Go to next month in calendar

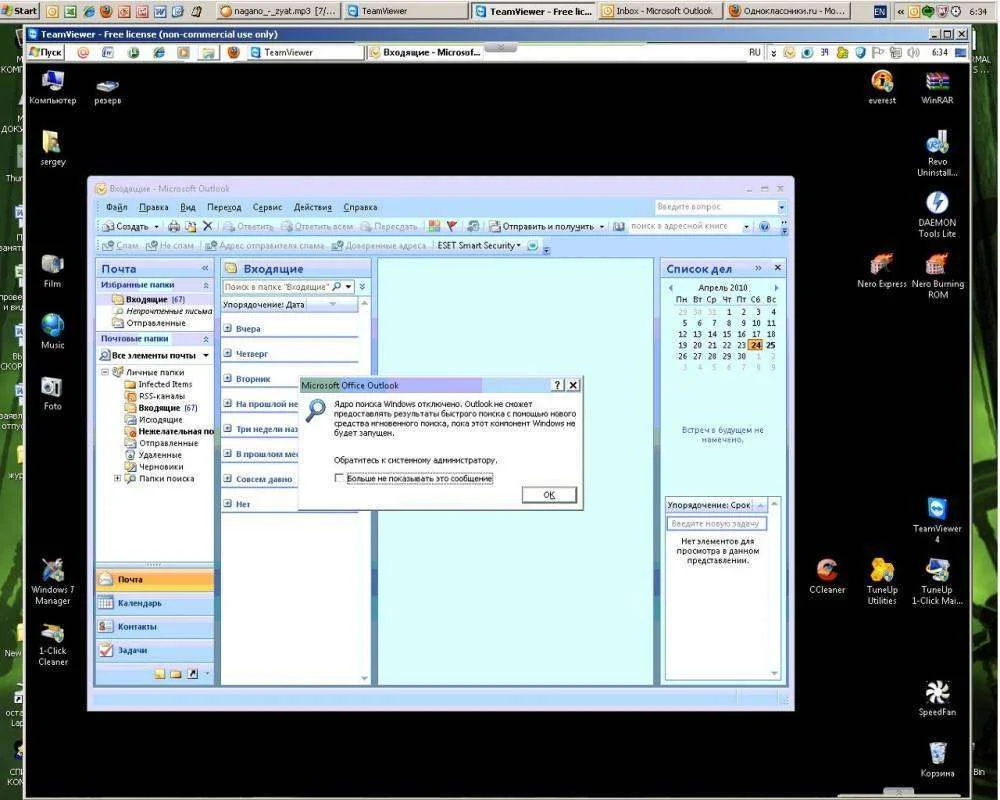[x=776, y=288]
